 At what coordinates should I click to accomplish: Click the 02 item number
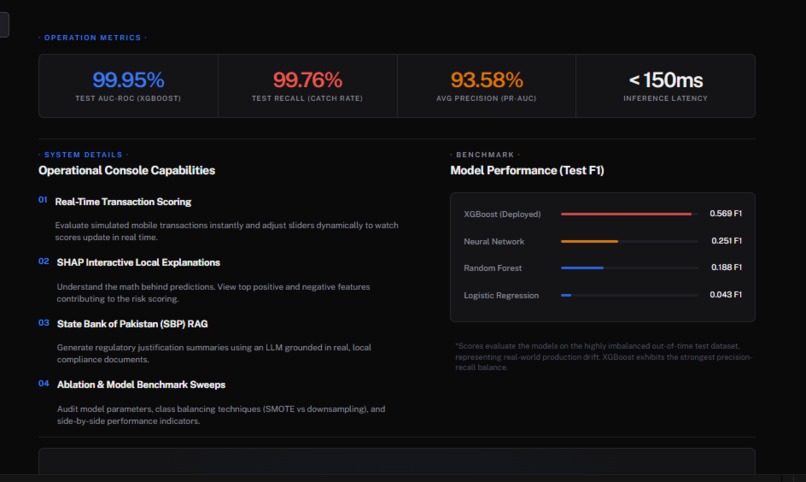44,261
